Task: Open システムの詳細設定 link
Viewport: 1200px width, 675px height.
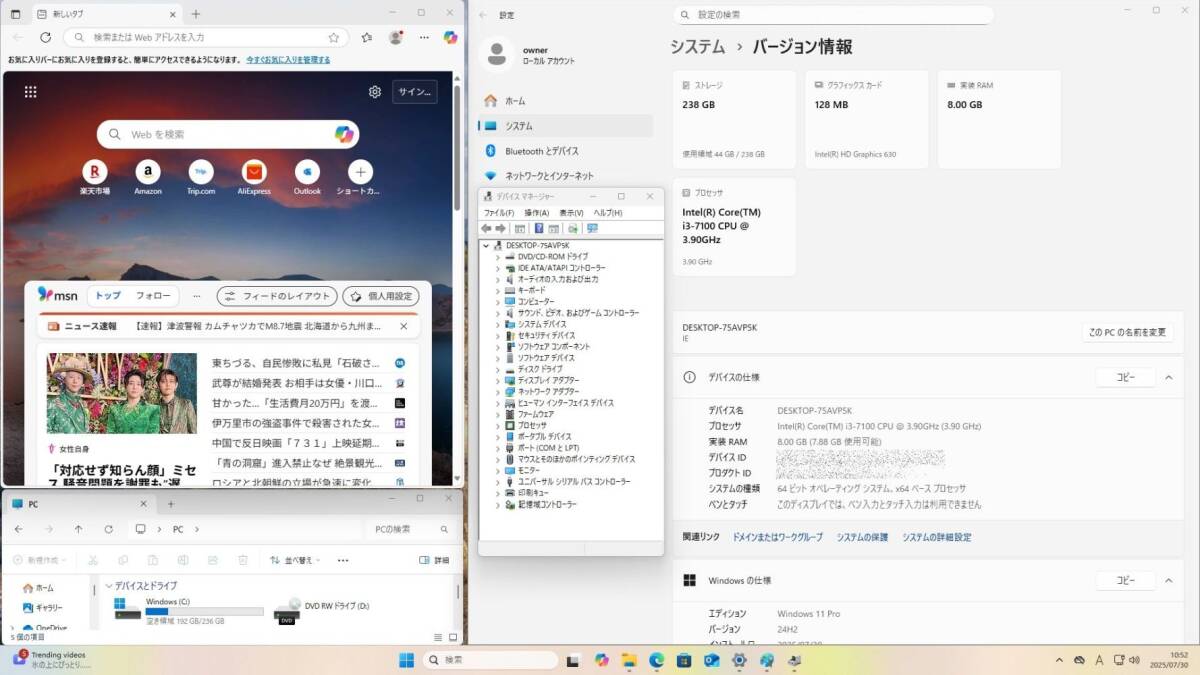Action: (x=936, y=537)
